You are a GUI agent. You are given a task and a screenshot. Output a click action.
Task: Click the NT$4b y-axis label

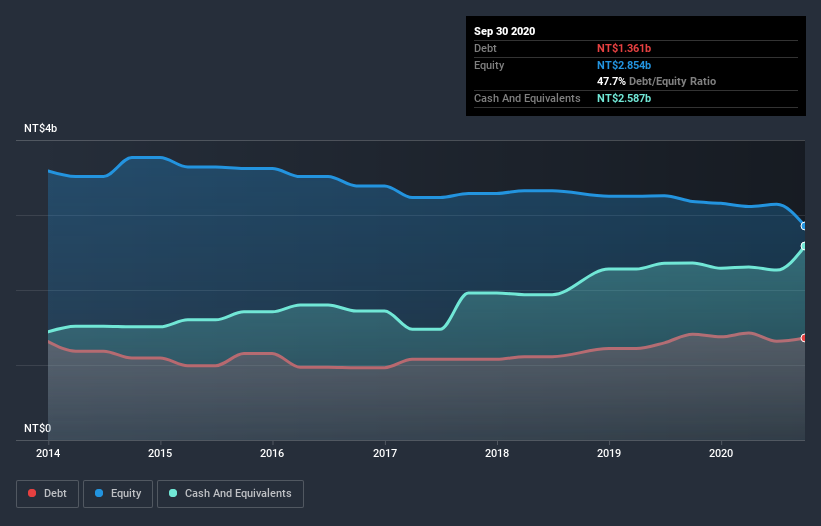pyautogui.click(x=40, y=128)
